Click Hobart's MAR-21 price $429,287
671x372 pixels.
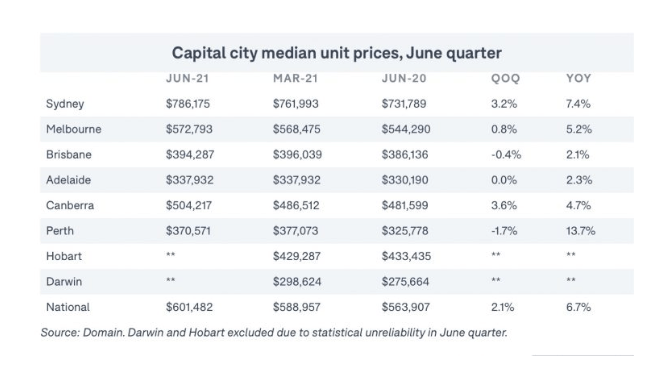297,256
